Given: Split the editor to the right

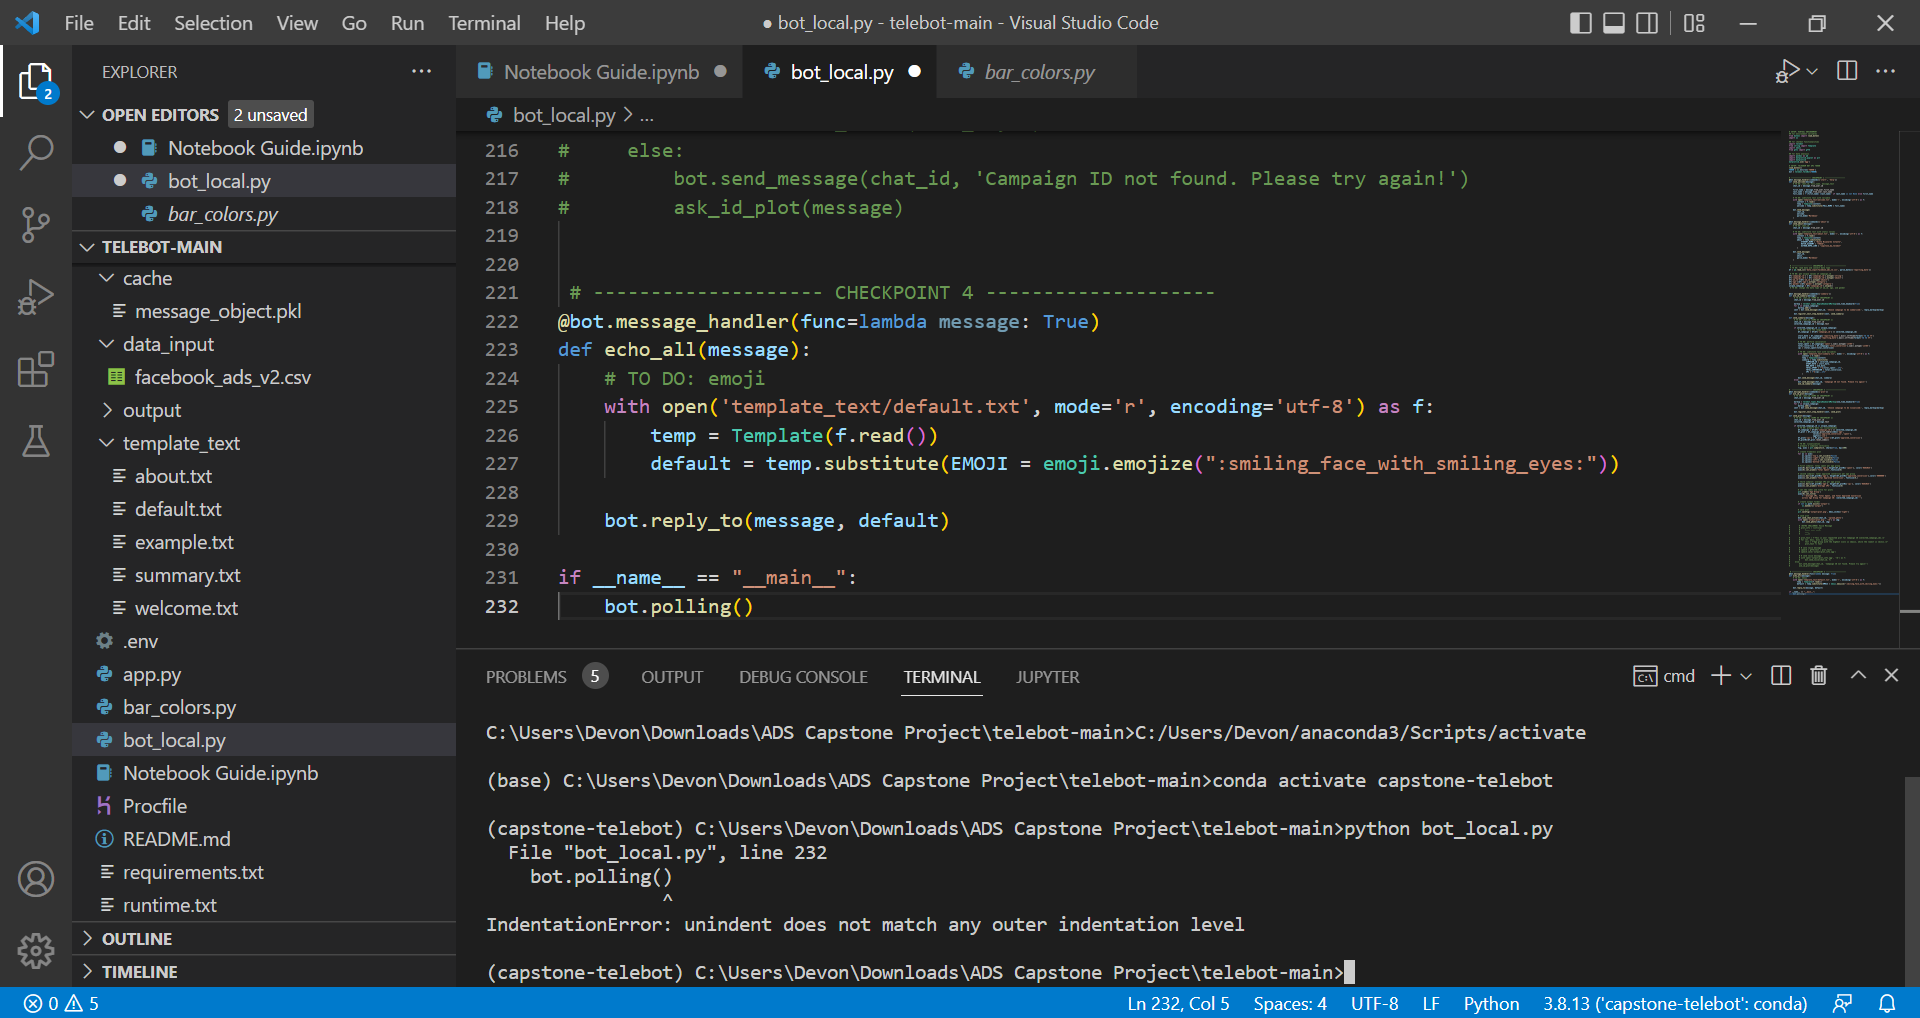Looking at the screenshot, I should [1847, 71].
